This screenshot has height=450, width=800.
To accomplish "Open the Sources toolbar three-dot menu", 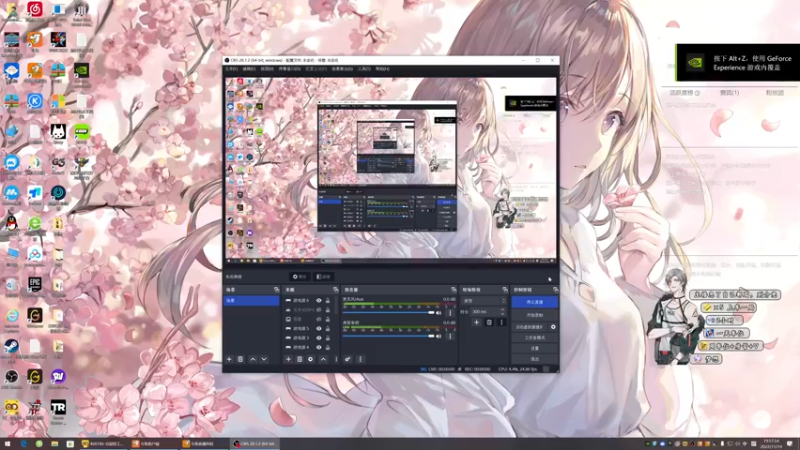I will coord(336,359).
